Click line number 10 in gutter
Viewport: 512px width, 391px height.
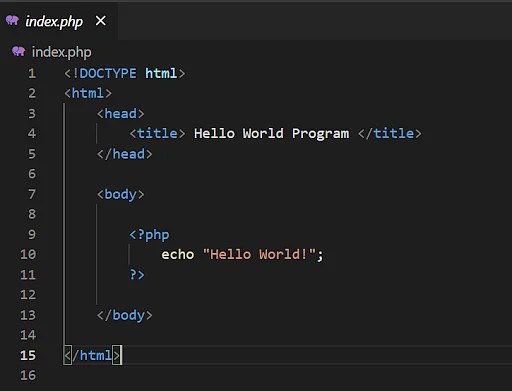[x=28, y=254]
